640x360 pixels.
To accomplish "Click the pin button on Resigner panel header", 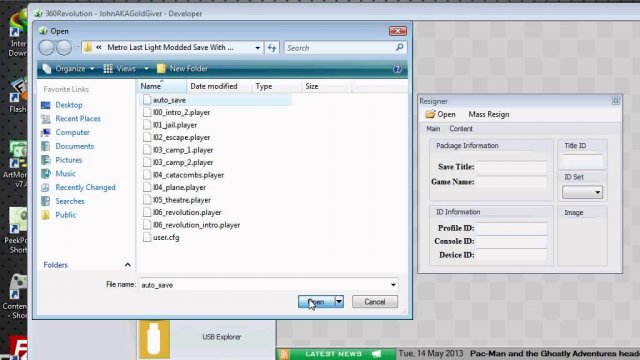I will pos(616,101).
